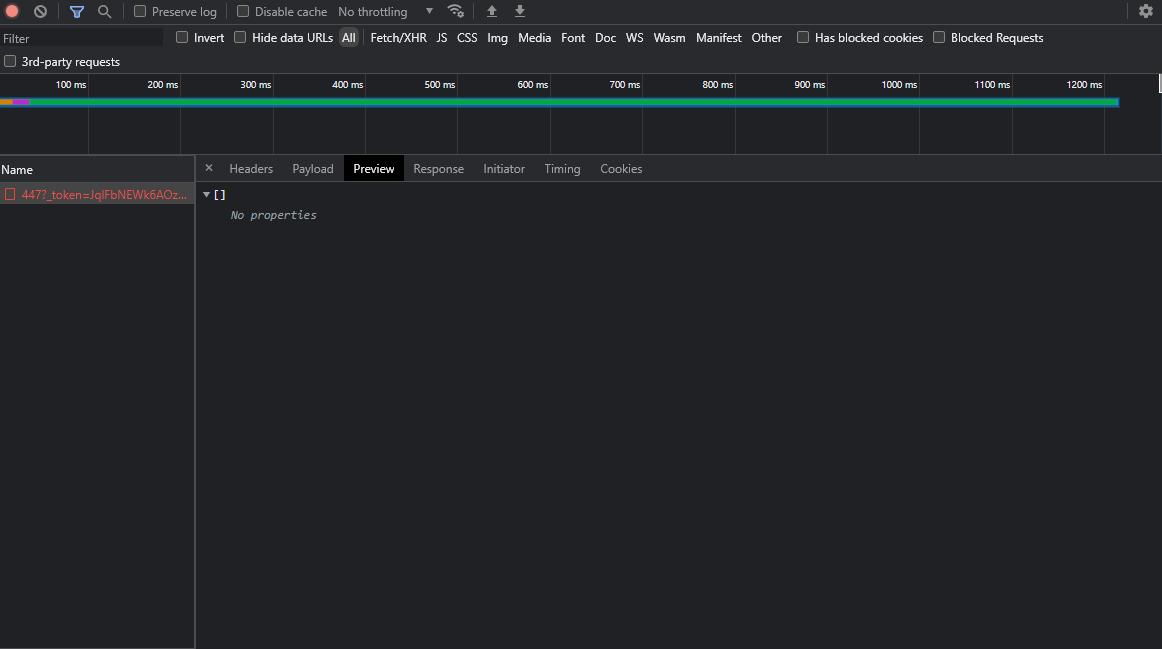Filter by WS requests
1162x649 pixels.
click(x=634, y=38)
